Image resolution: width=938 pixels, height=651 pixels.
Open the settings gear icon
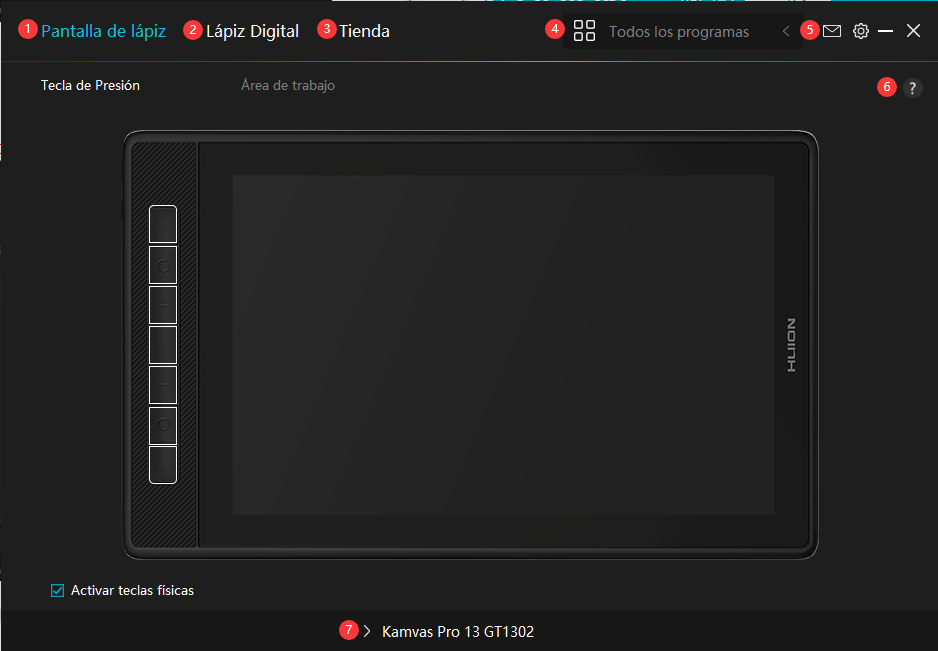tap(860, 31)
